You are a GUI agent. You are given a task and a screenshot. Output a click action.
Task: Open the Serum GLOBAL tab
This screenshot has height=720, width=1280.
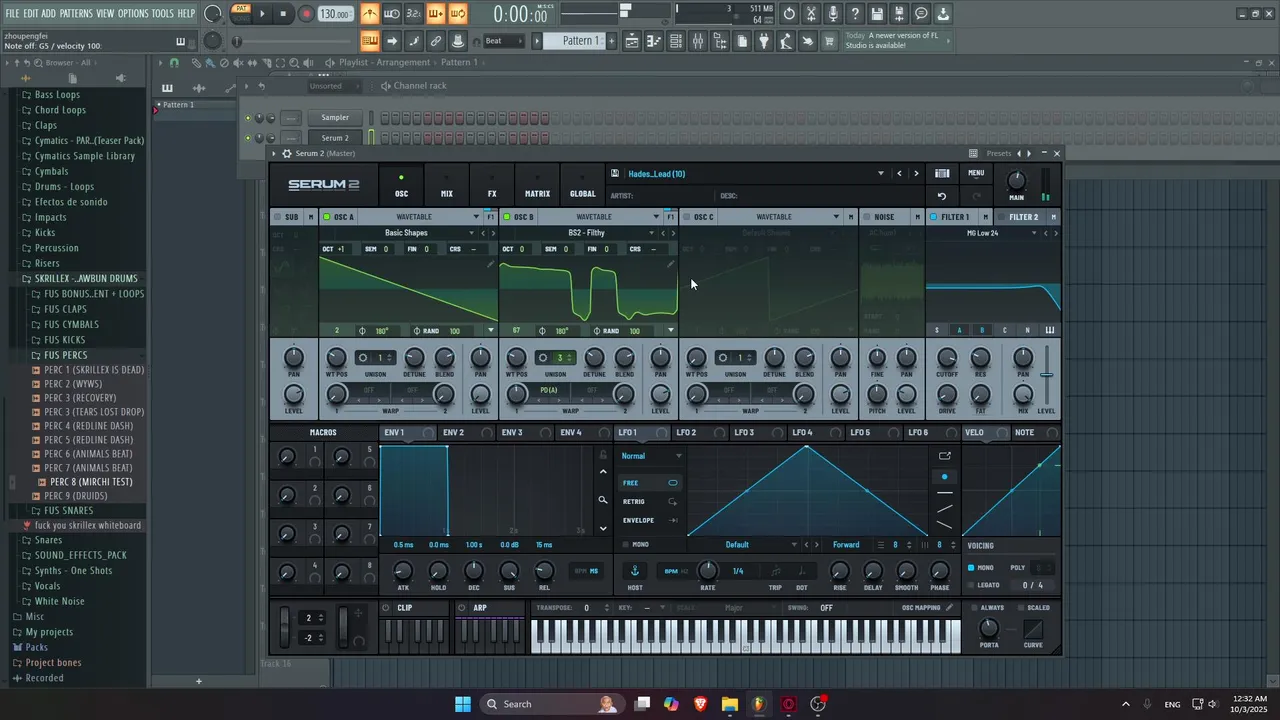[x=582, y=186]
